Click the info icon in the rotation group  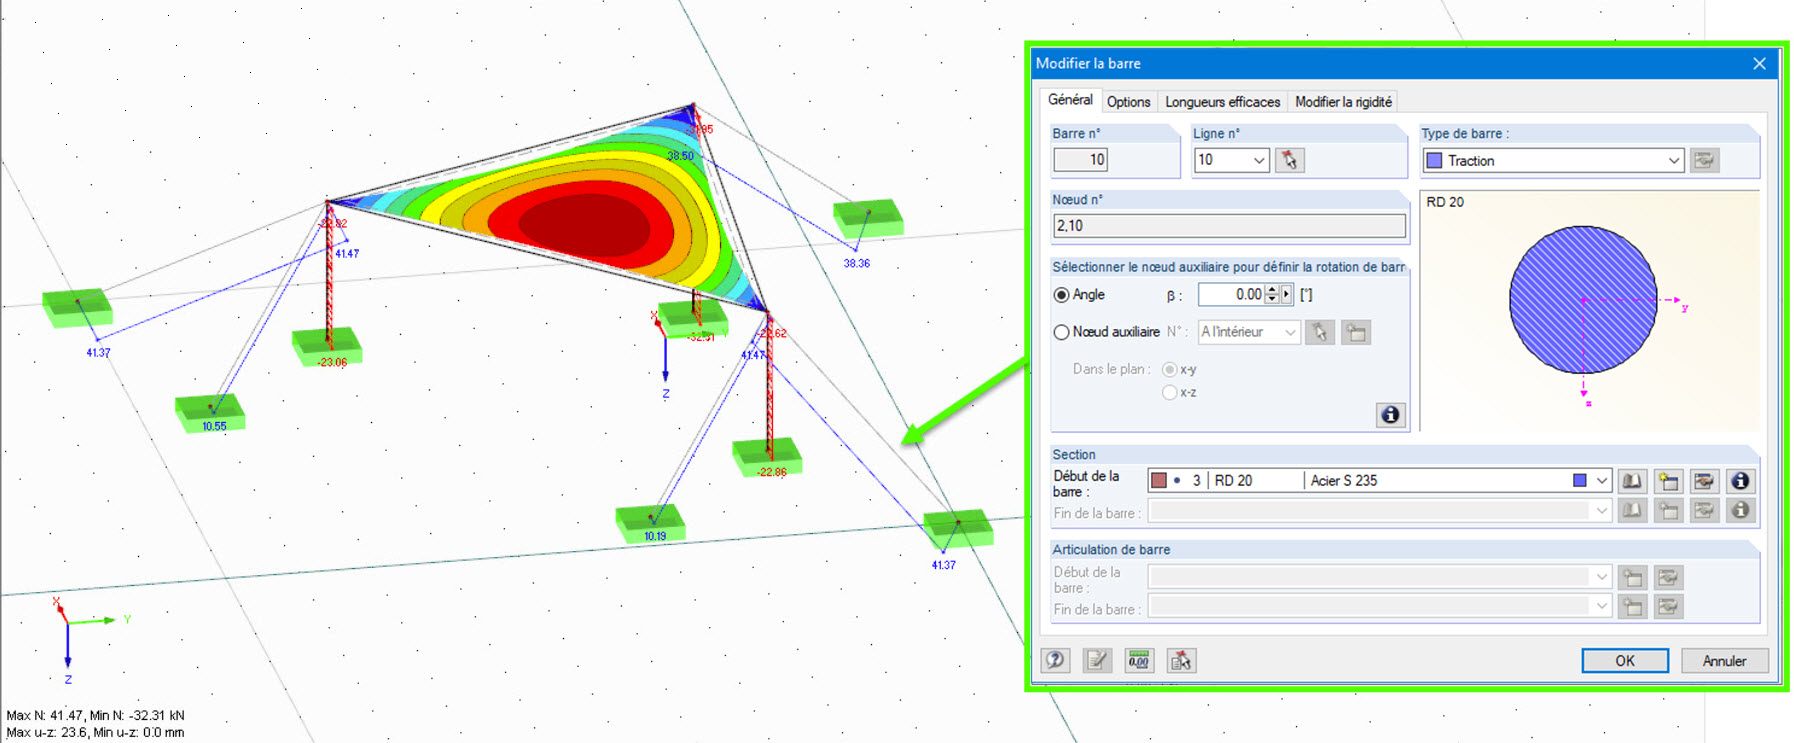1390,415
